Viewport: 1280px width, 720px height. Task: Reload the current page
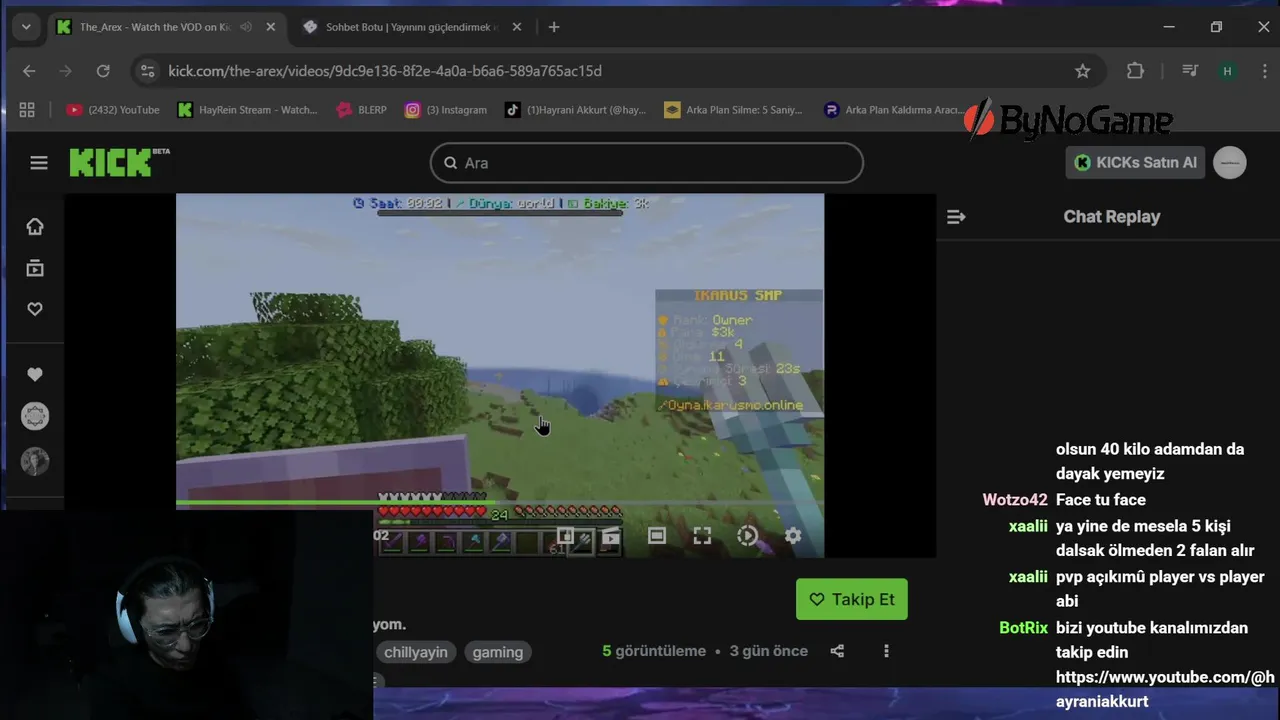(103, 71)
